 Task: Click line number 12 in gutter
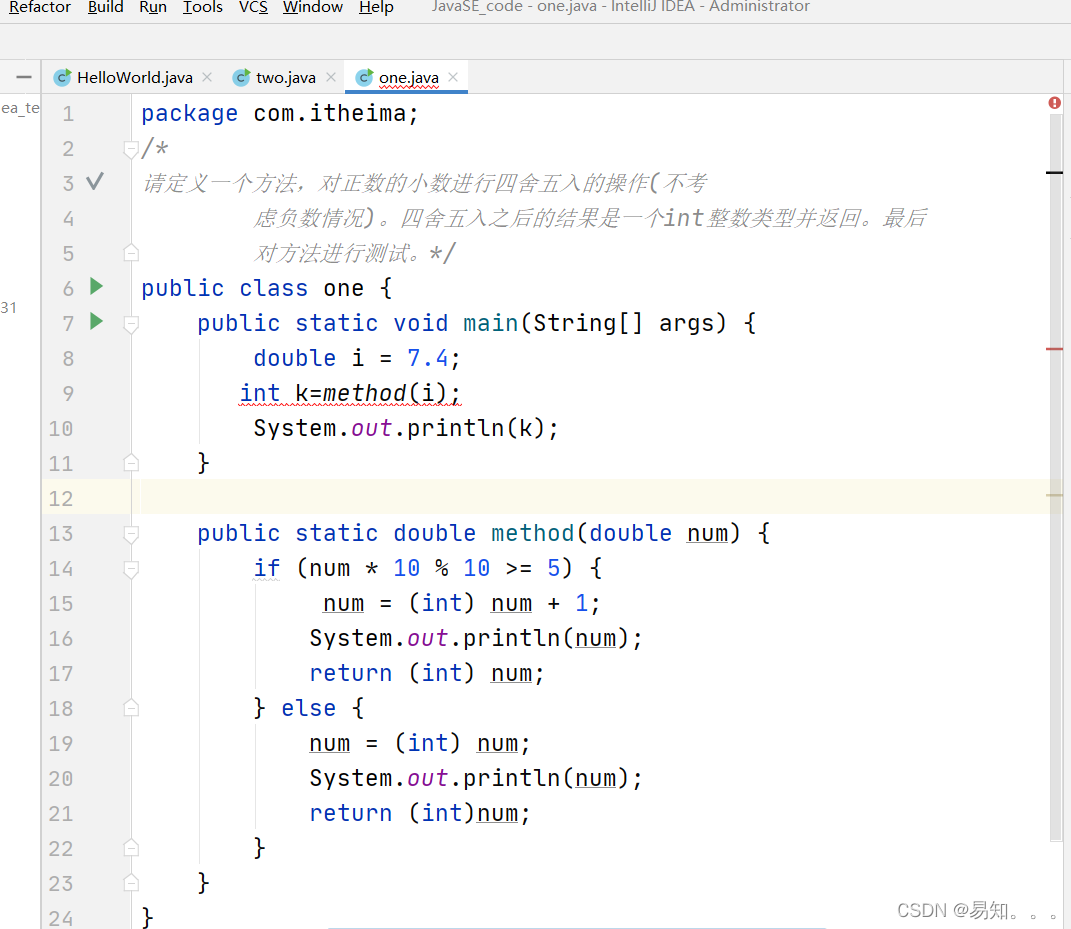click(x=61, y=499)
